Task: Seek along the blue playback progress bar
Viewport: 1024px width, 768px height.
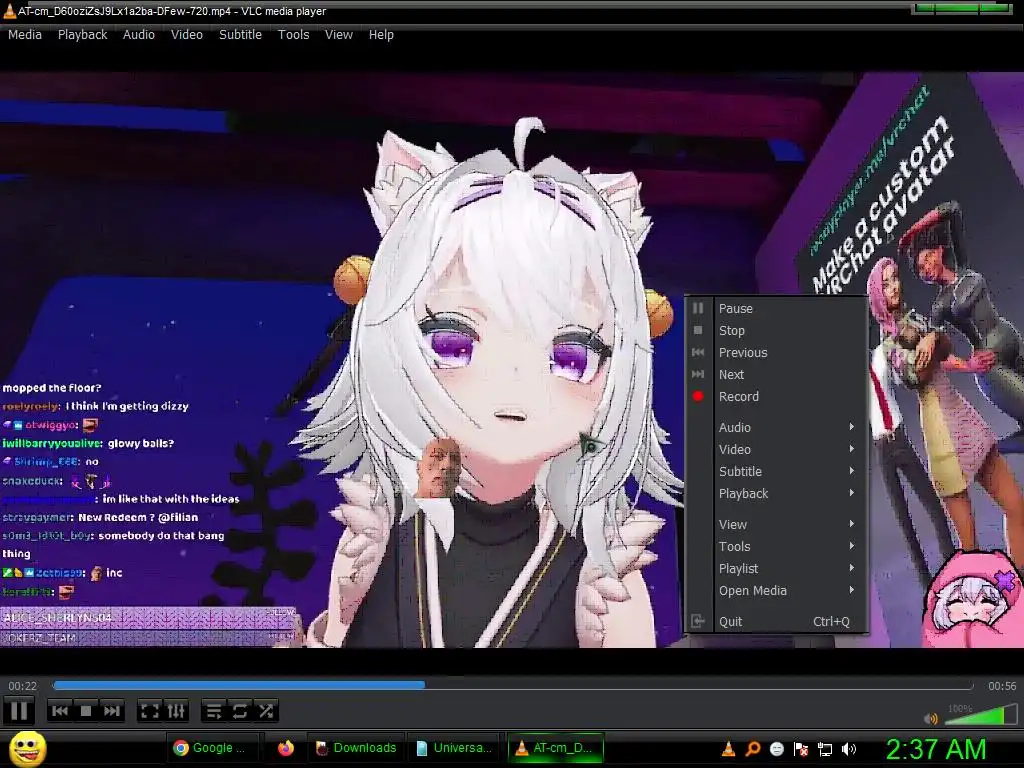Action: pyautogui.click(x=513, y=685)
